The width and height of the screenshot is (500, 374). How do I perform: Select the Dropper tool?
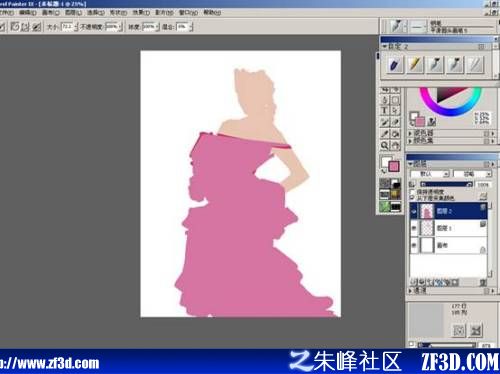(x=384, y=134)
